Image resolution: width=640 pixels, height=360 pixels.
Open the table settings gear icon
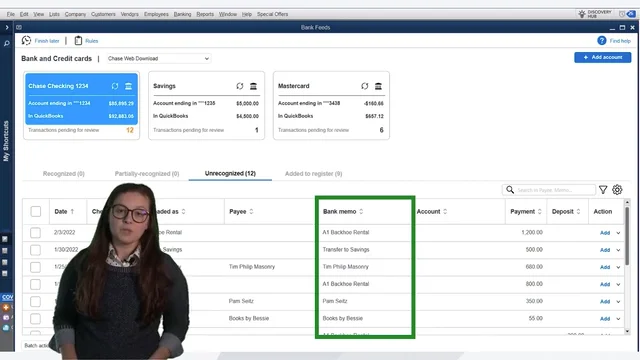tap(617, 190)
